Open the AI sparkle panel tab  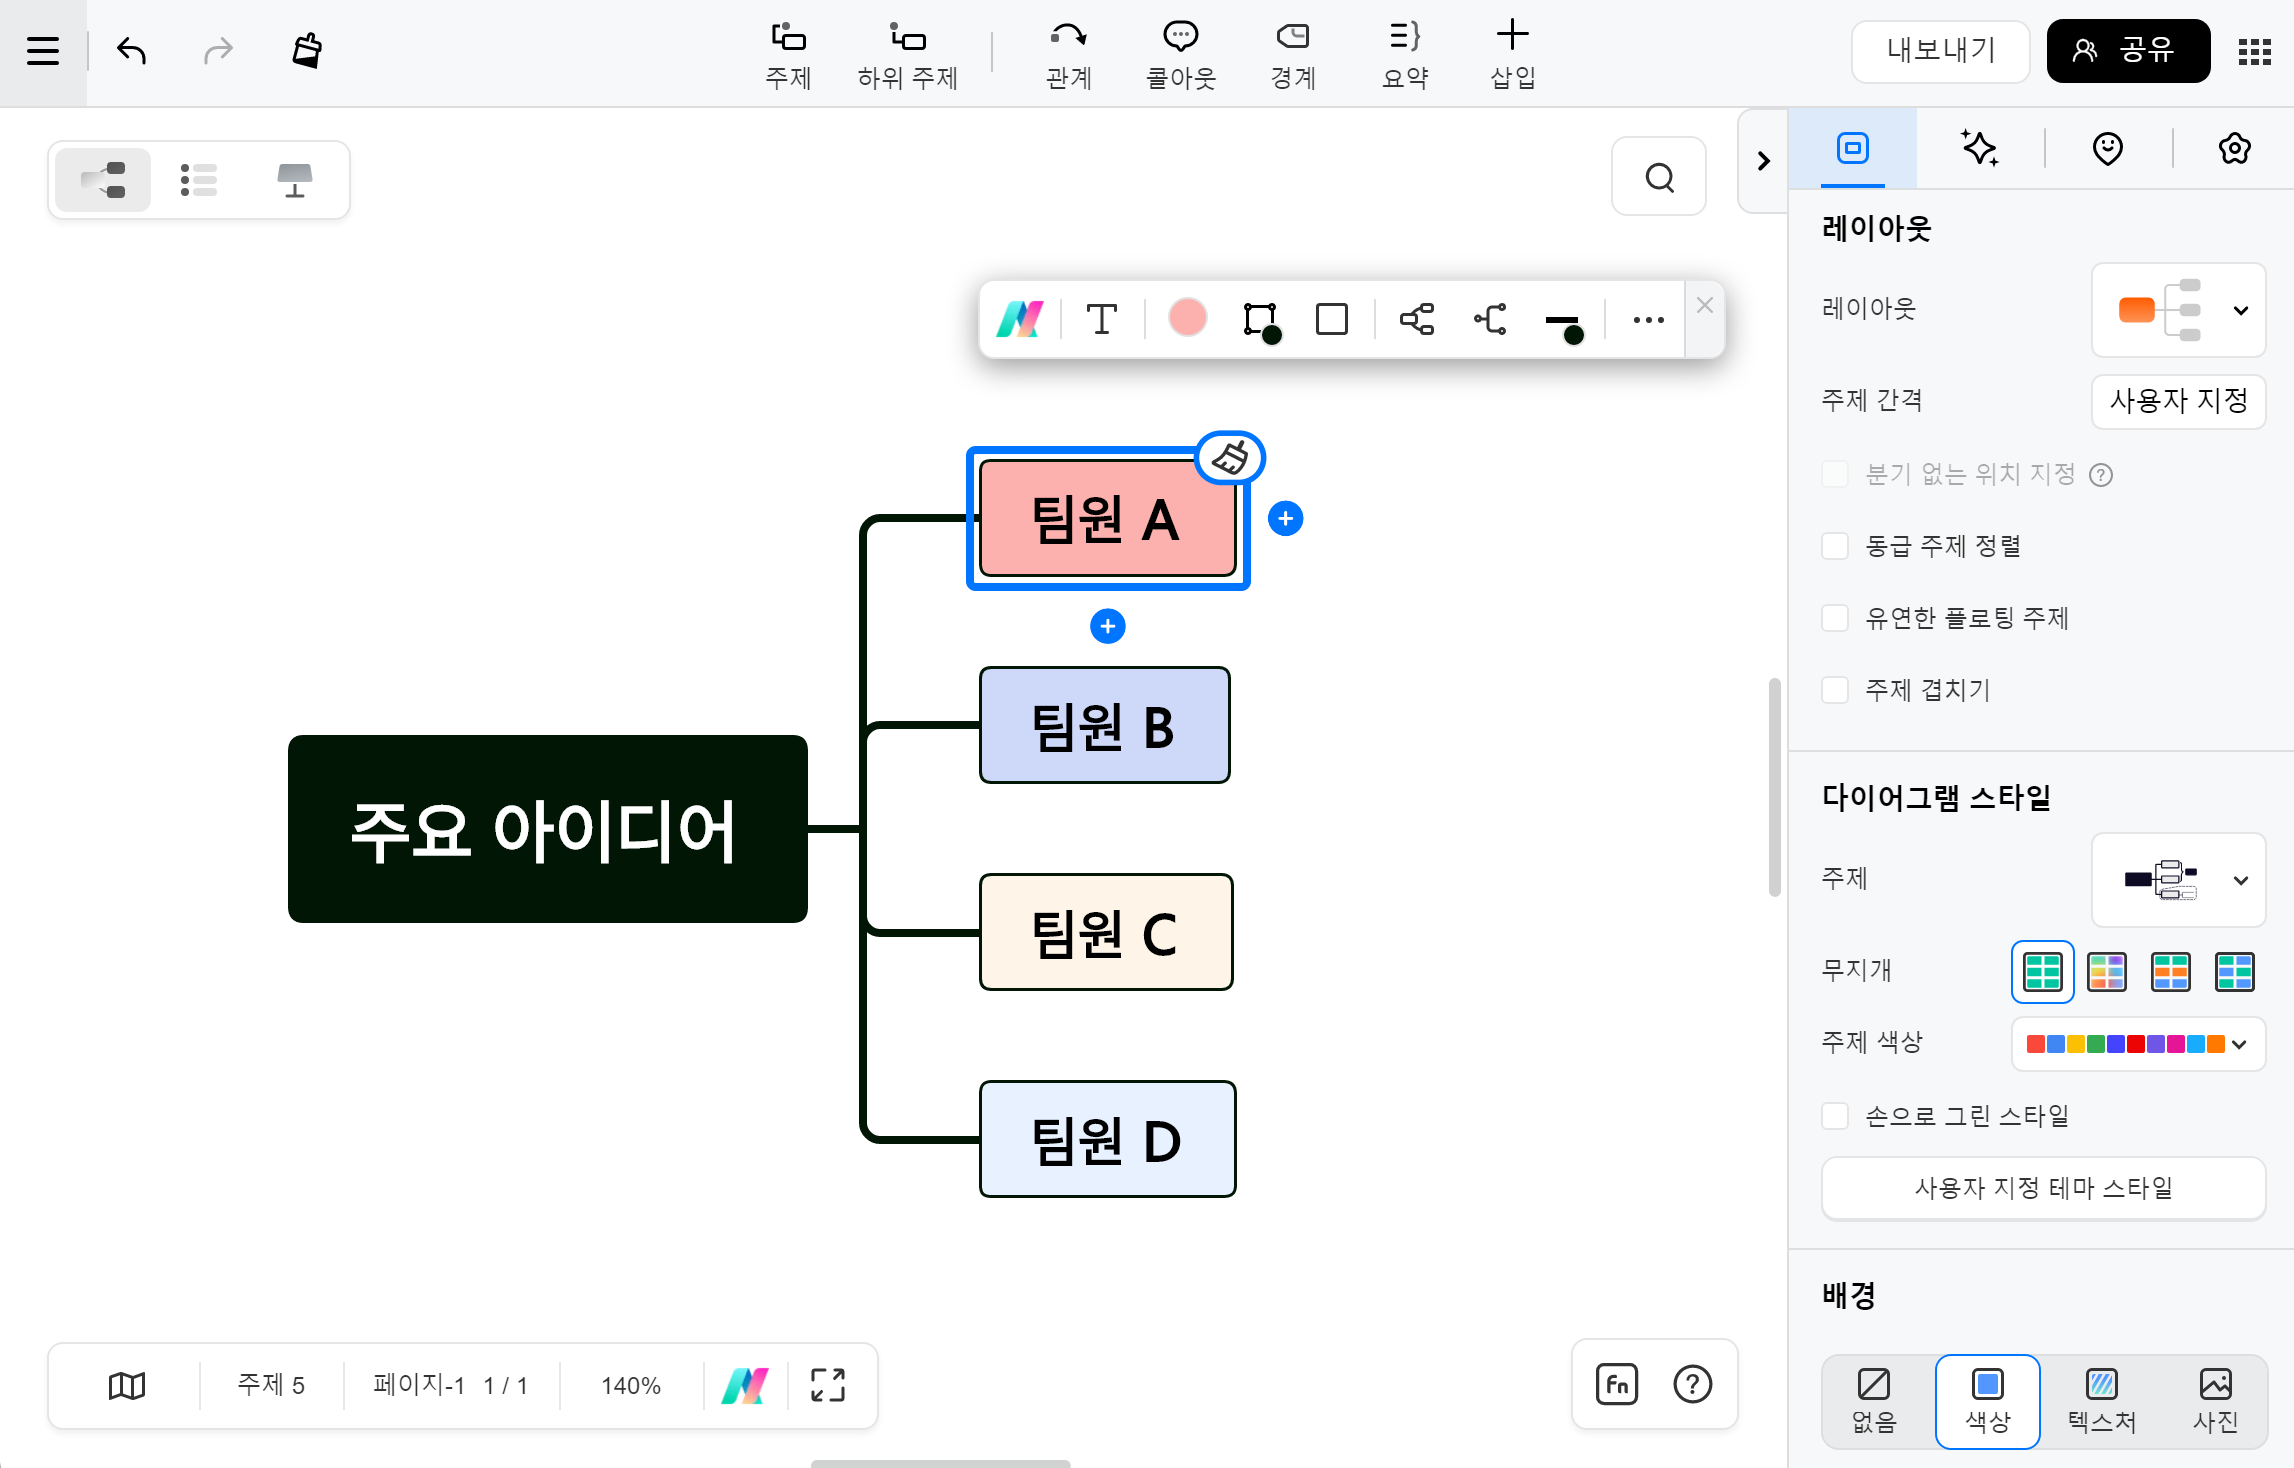tap(1980, 149)
